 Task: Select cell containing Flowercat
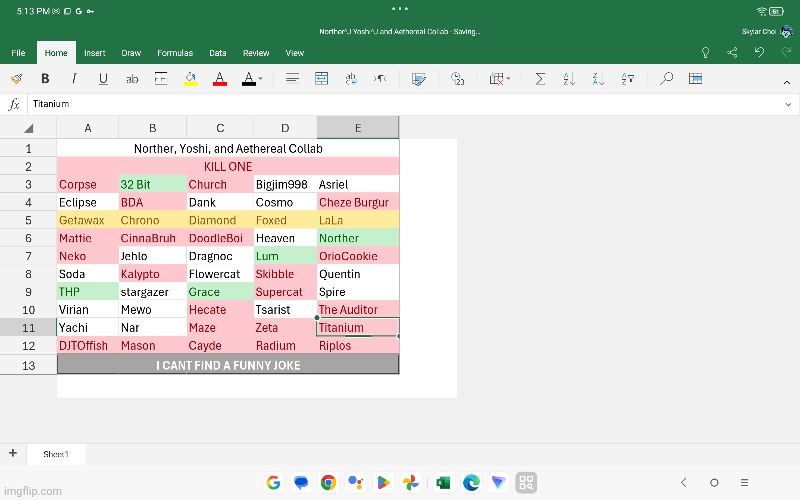(220, 274)
